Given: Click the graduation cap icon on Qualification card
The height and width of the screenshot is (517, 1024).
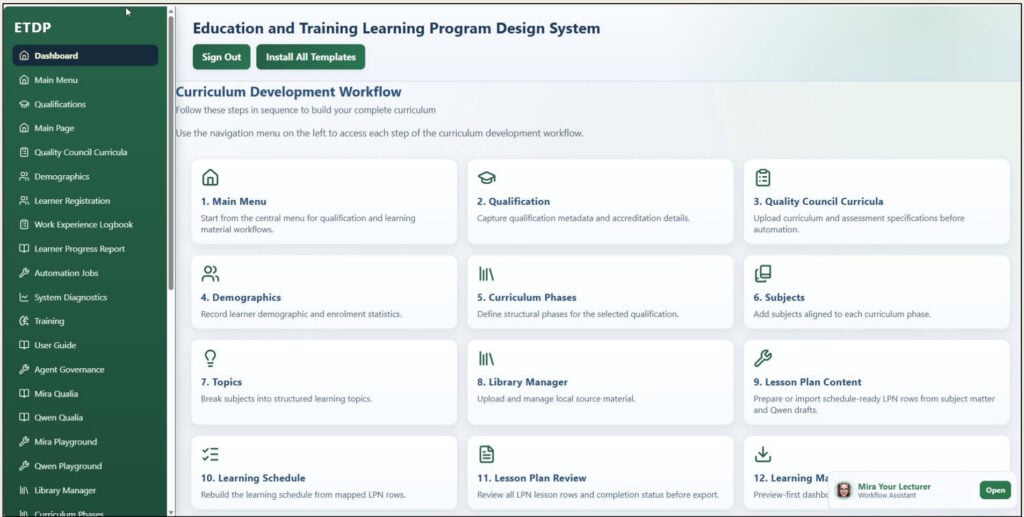Looking at the screenshot, I should 487,178.
